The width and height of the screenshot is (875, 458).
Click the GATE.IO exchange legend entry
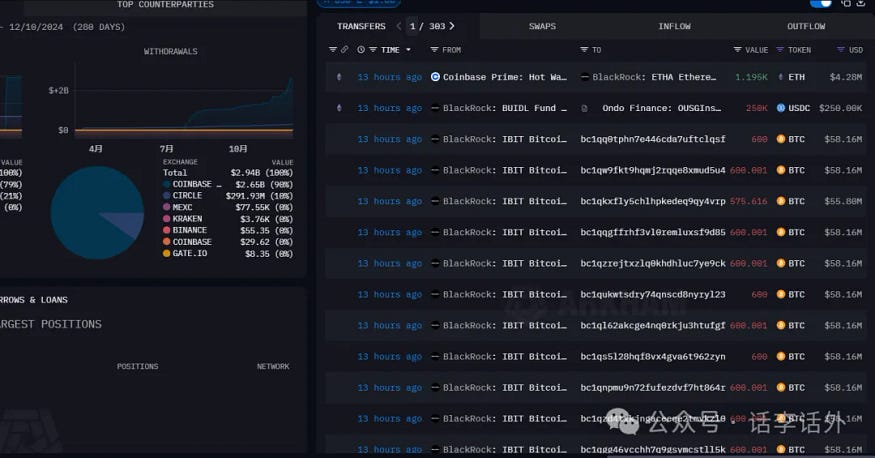click(x=185, y=253)
